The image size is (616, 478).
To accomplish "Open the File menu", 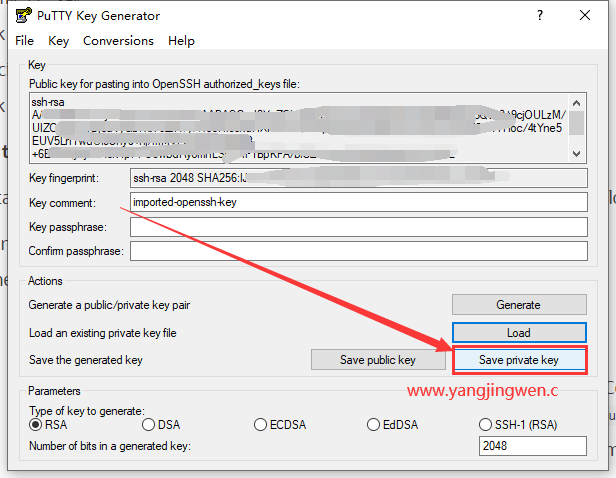I will (24, 40).
